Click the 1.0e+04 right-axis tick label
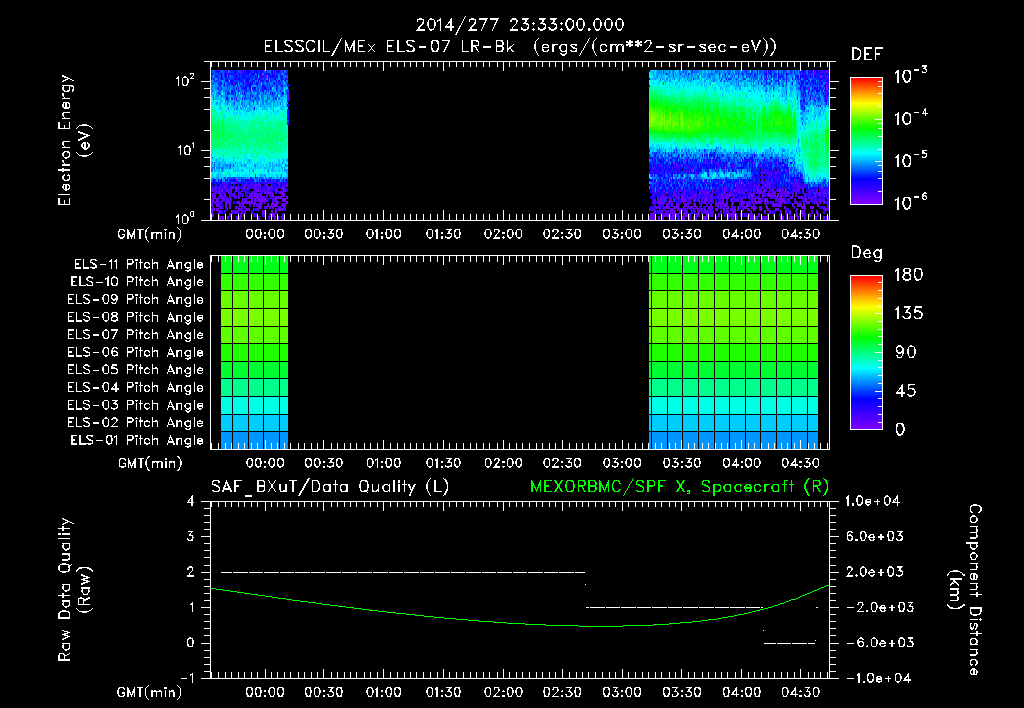The width and height of the screenshot is (1024, 708). (x=872, y=501)
